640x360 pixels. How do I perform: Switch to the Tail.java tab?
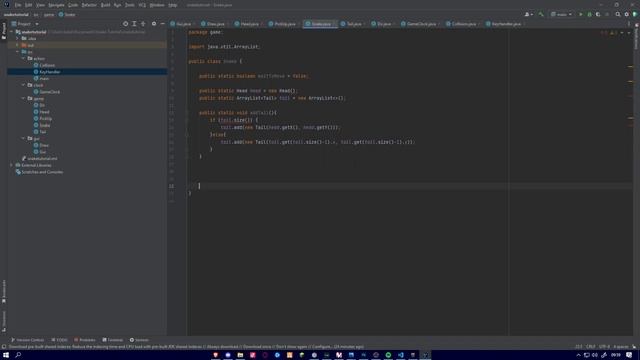point(352,24)
